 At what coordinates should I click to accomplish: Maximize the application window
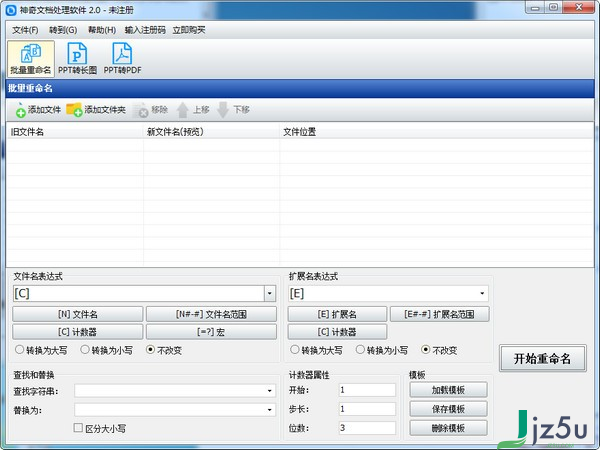pos(553,7)
